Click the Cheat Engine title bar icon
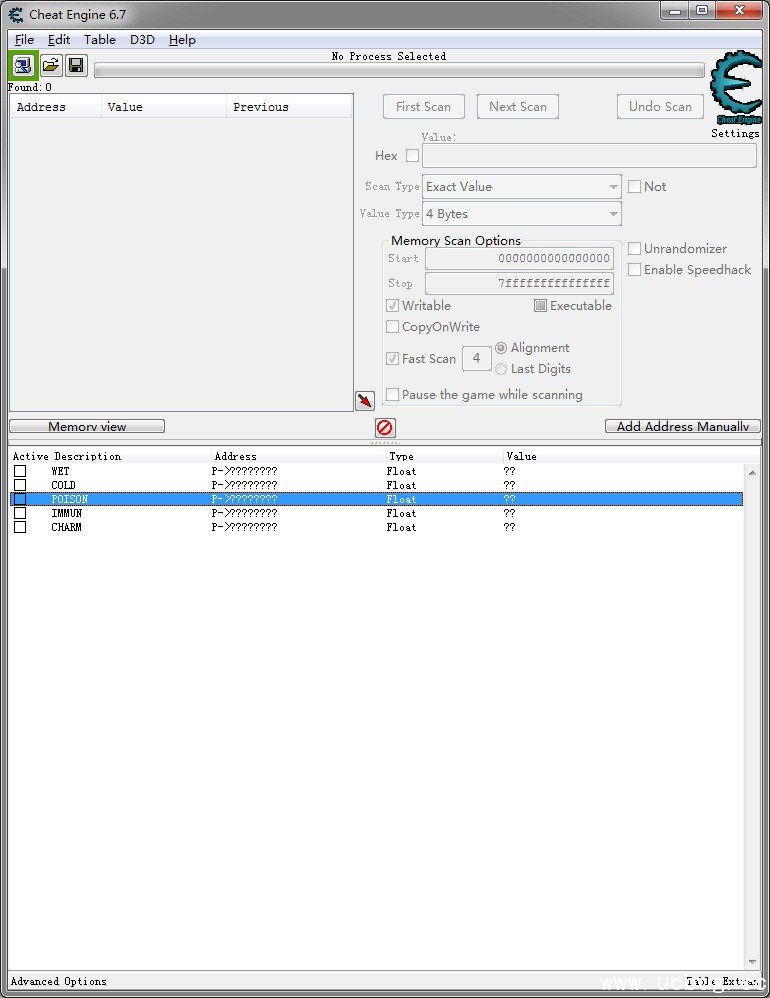 point(16,15)
